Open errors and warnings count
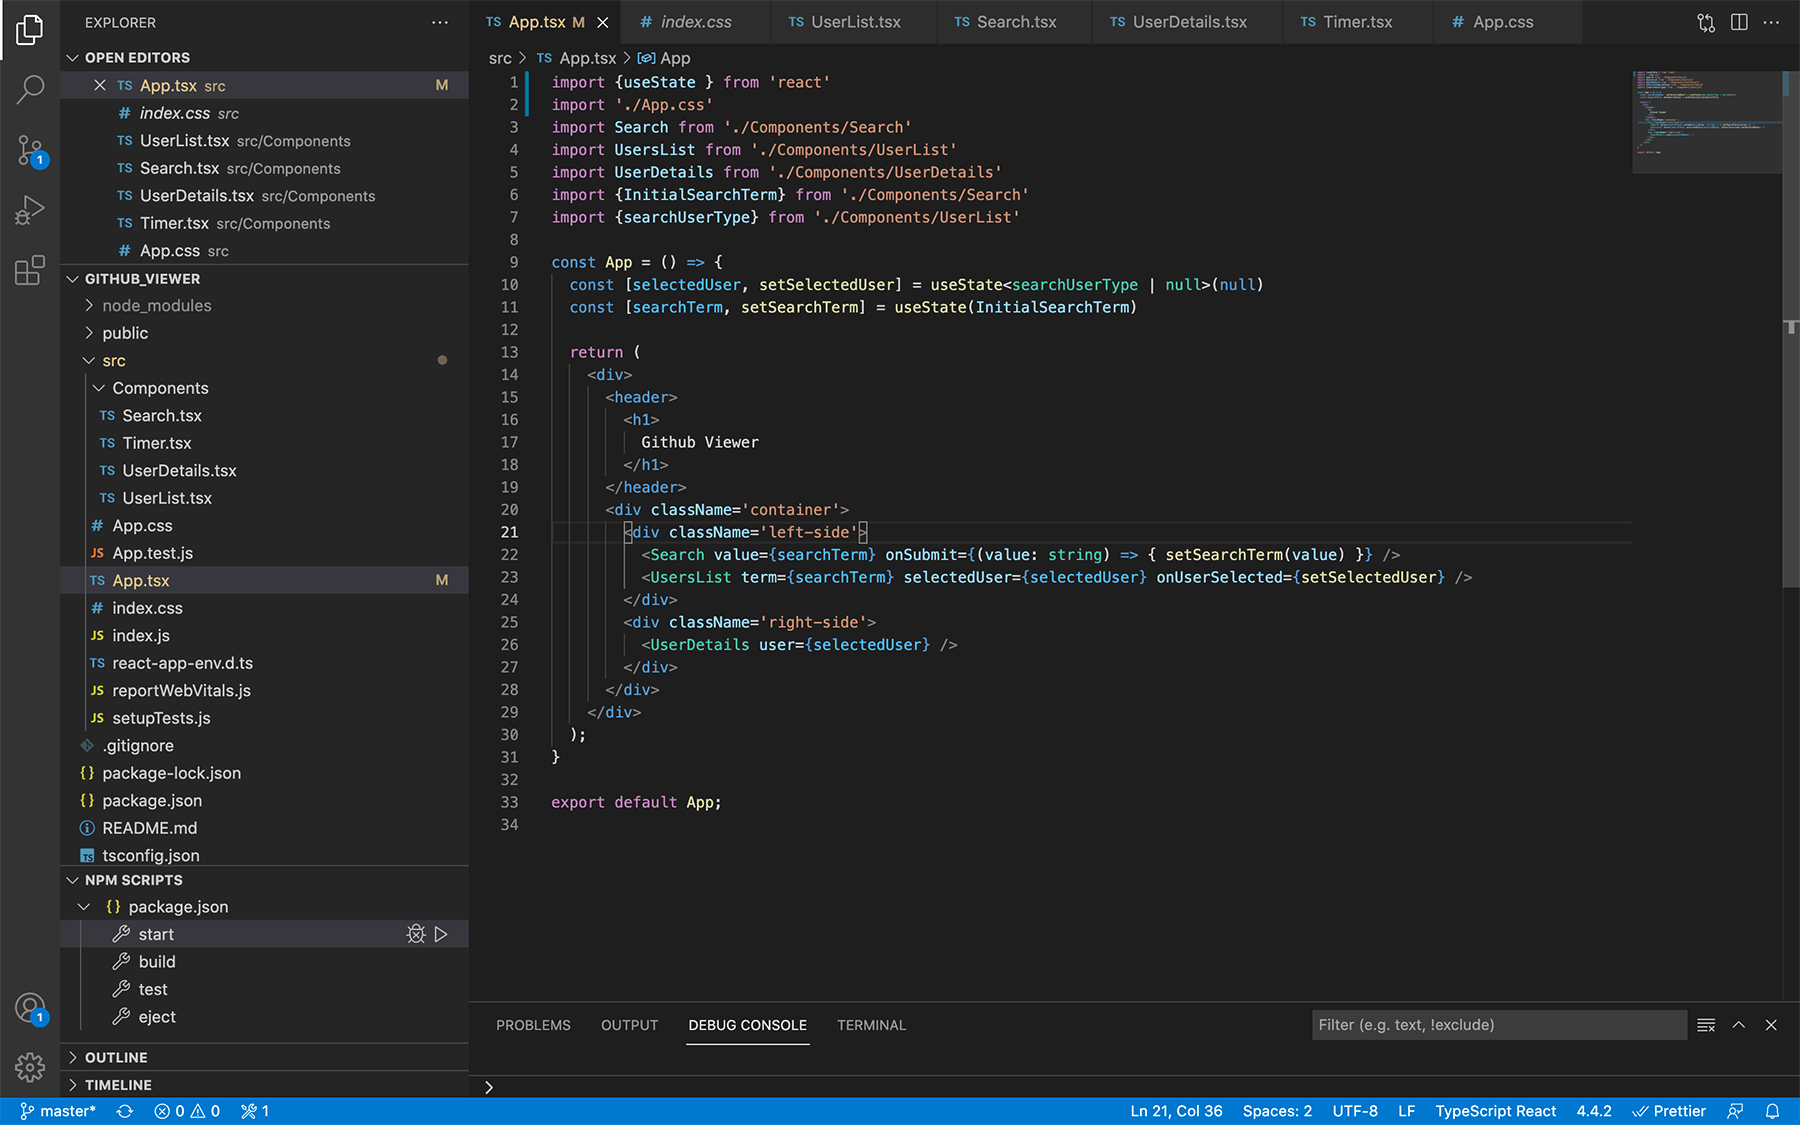 187,1111
